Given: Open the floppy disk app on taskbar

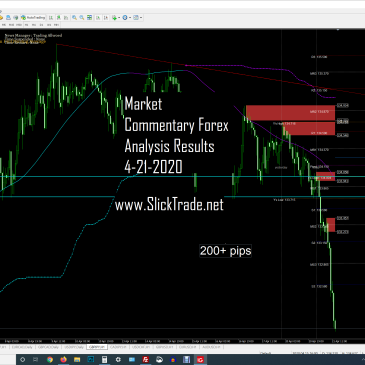Looking at the screenshot, I should (x=186, y=359).
